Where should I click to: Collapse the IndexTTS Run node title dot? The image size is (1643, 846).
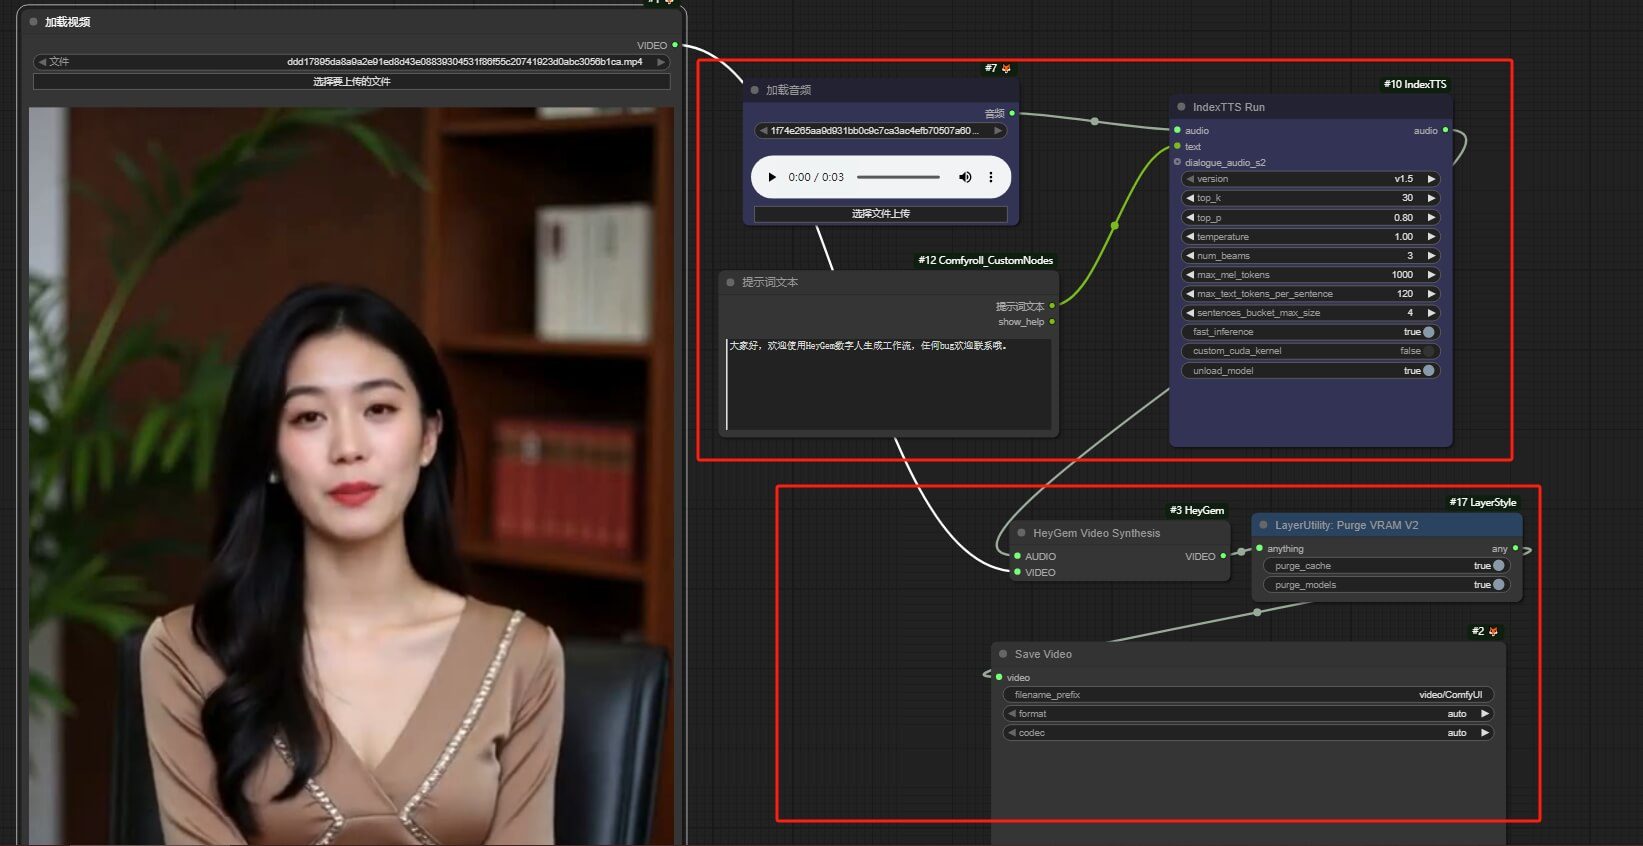(x=1182, y=107)
